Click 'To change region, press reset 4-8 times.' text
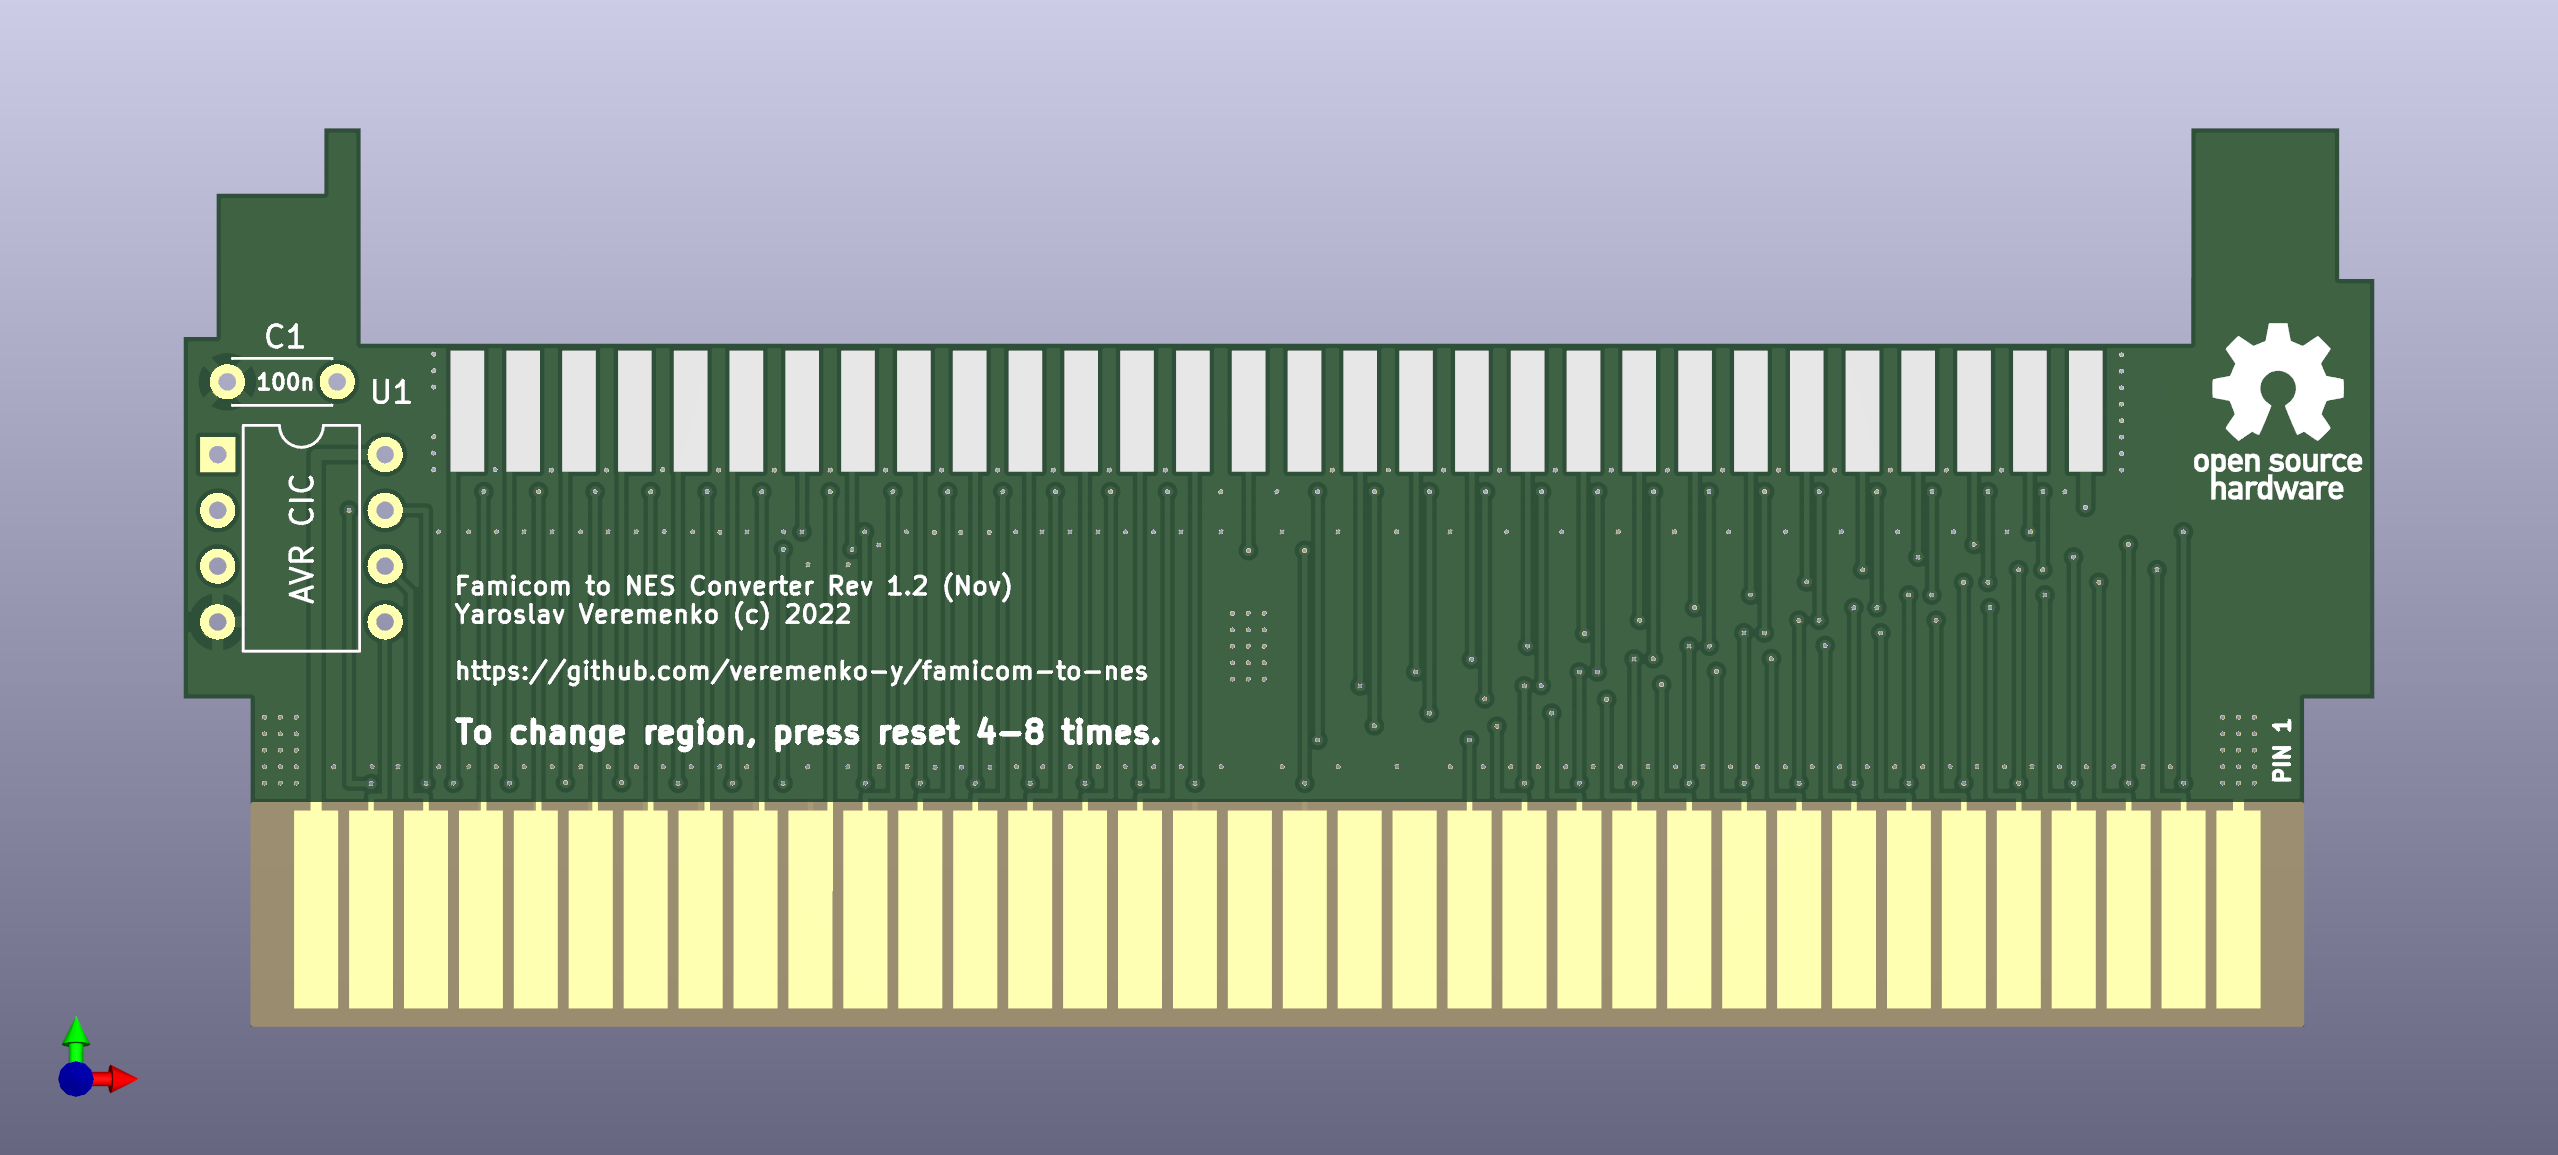The image size is (2558, 1155). click(807, 733)
